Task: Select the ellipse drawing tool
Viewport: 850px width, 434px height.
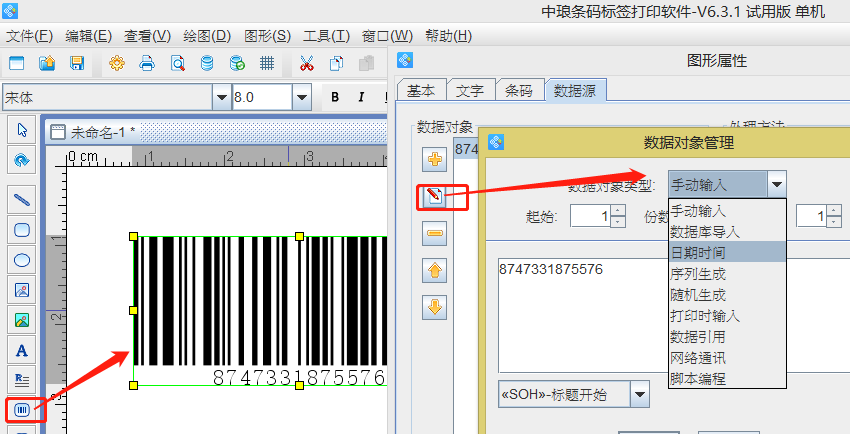Action: click(x=21, y=260)
